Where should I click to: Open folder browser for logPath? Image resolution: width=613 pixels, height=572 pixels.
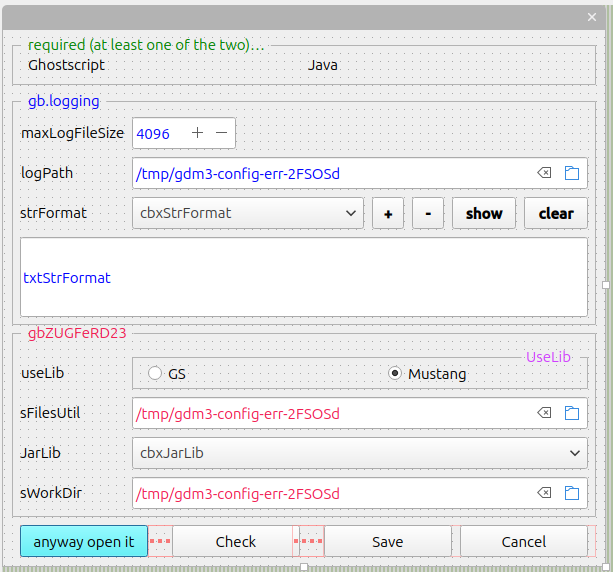click(x=572, y=173)
